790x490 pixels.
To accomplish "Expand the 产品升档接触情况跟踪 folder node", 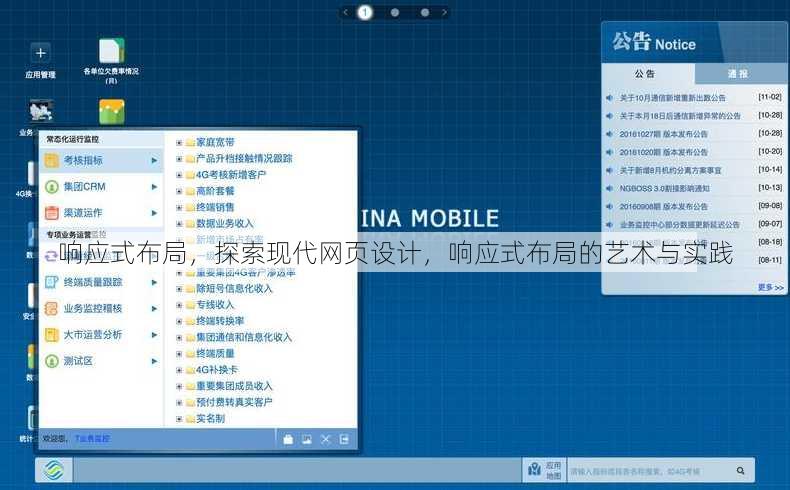I will tap(179, 159).
